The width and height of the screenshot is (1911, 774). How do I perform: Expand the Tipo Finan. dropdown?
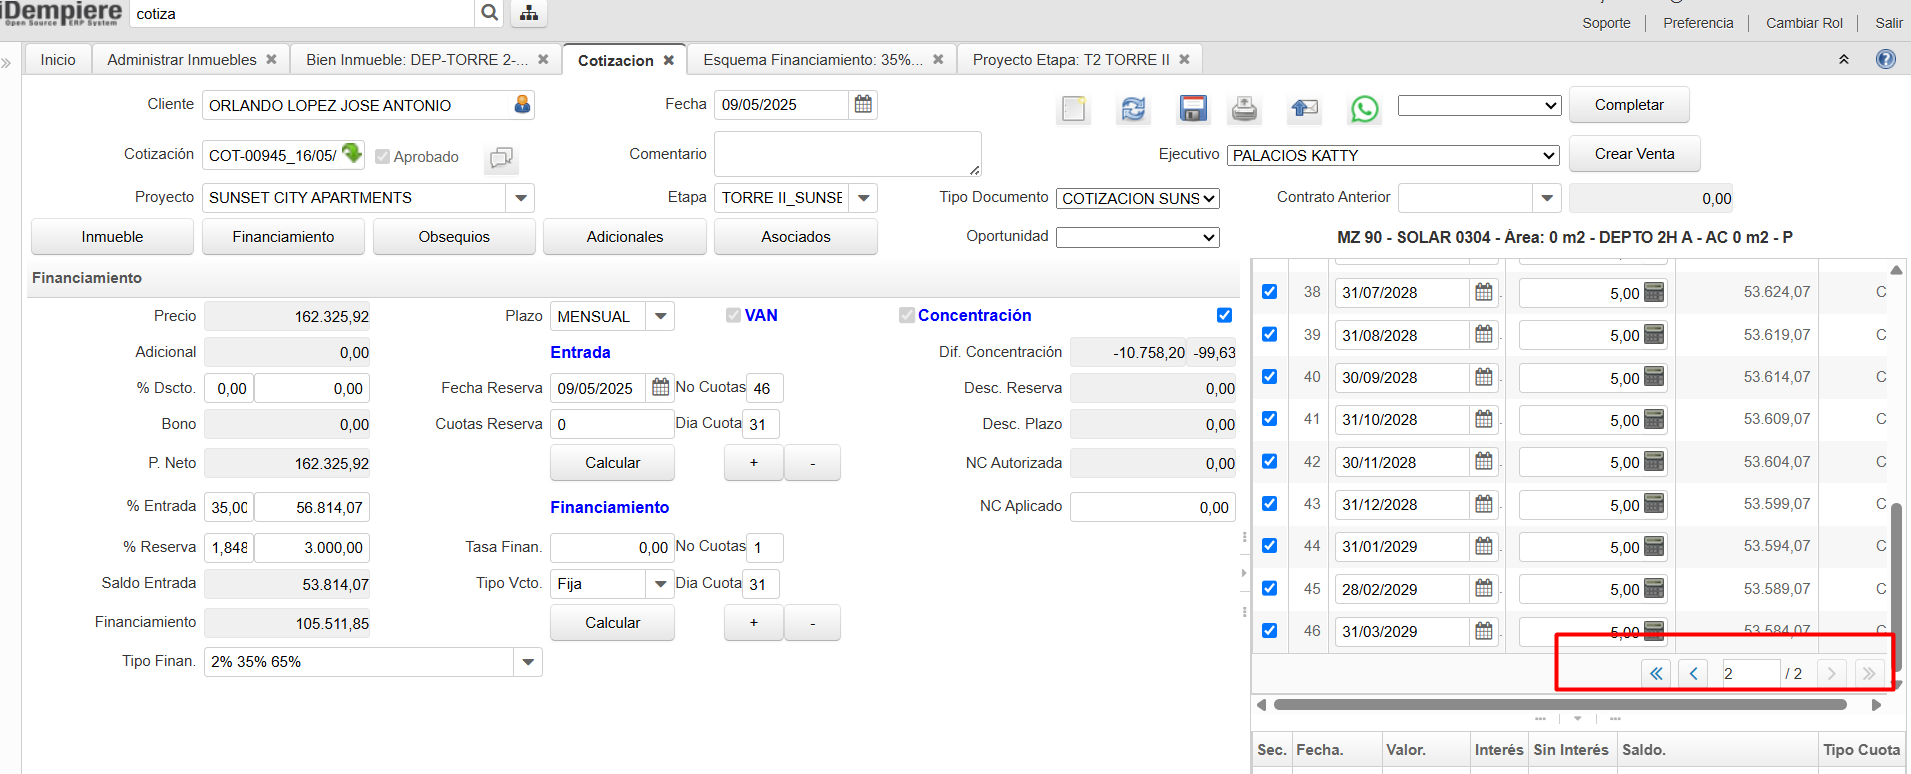pos(528,662)
